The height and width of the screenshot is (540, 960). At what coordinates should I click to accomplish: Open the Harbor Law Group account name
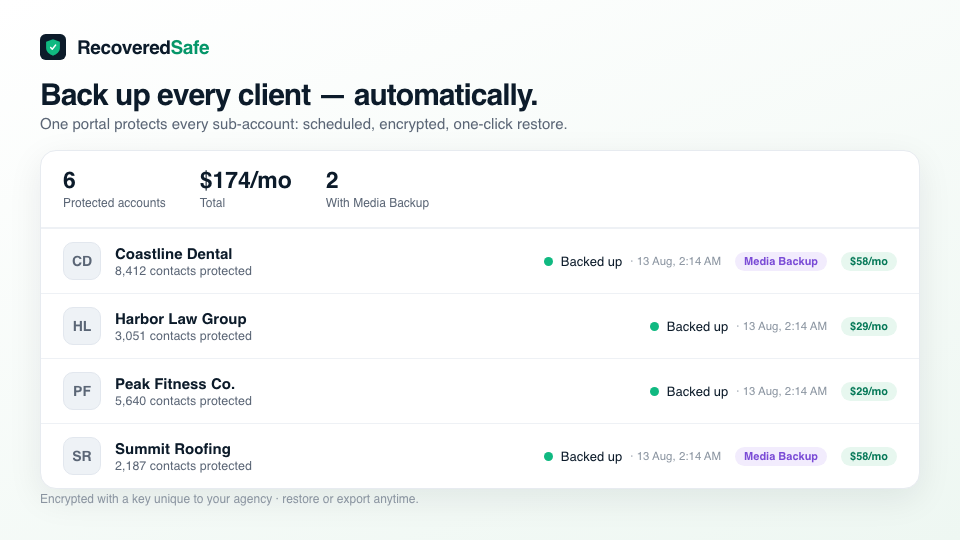tap(181, 318)
